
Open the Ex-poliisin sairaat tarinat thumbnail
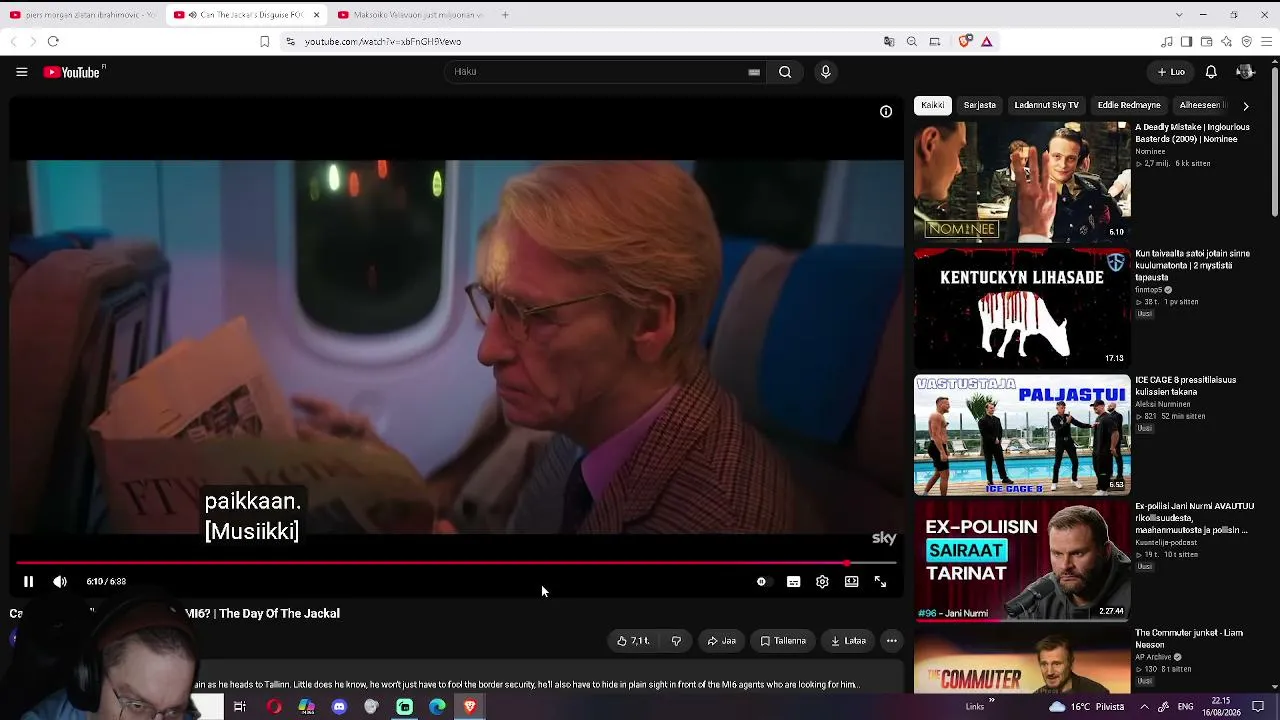(x=1022, y=561)
